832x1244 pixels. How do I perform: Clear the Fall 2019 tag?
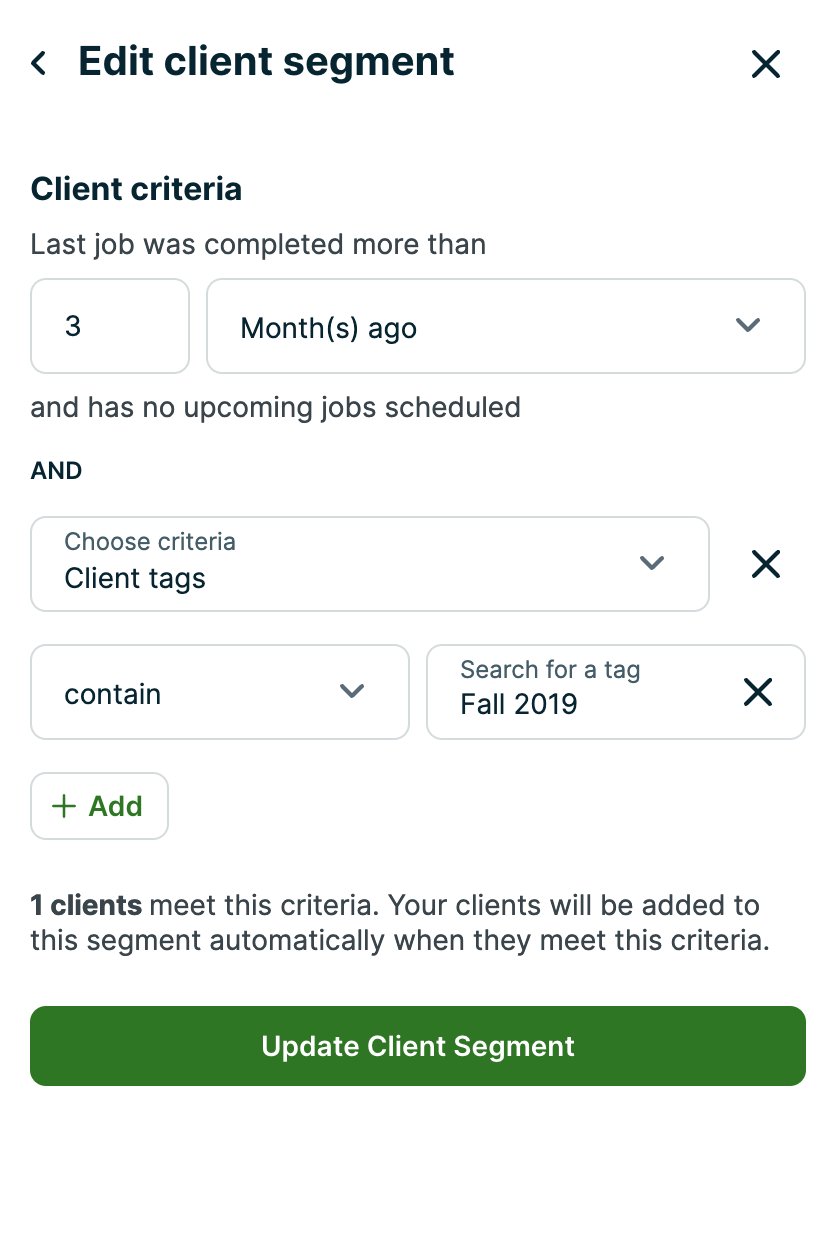(758, 692)
